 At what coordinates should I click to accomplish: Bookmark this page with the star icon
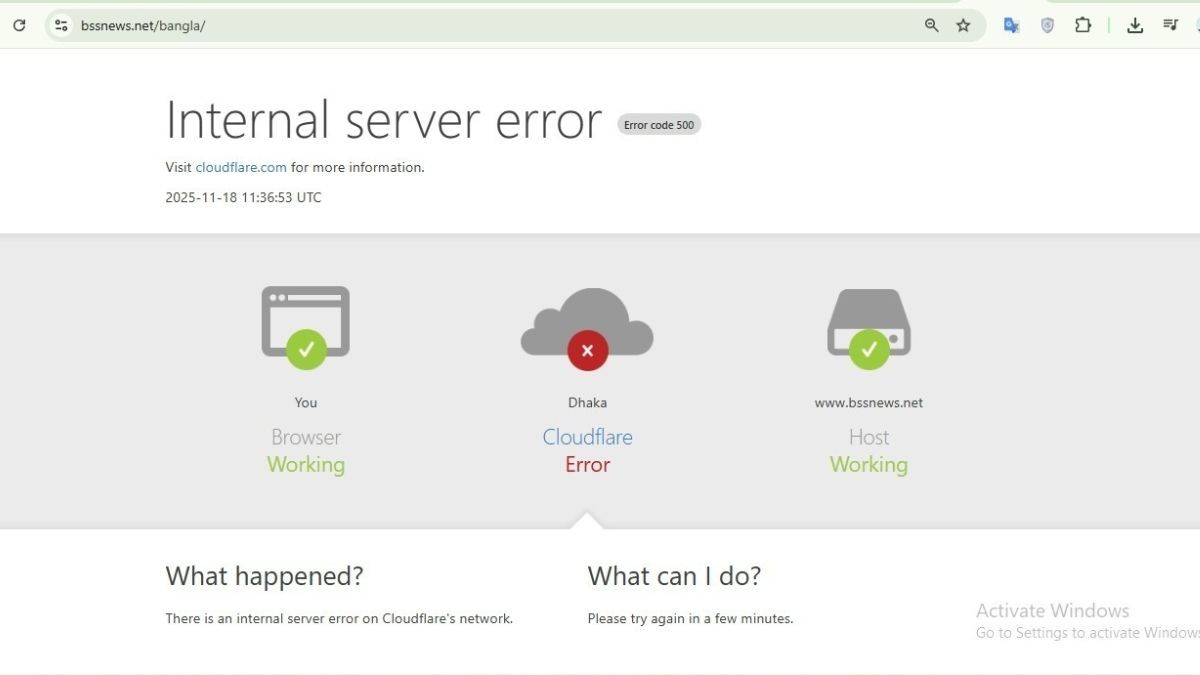(963, 26)
